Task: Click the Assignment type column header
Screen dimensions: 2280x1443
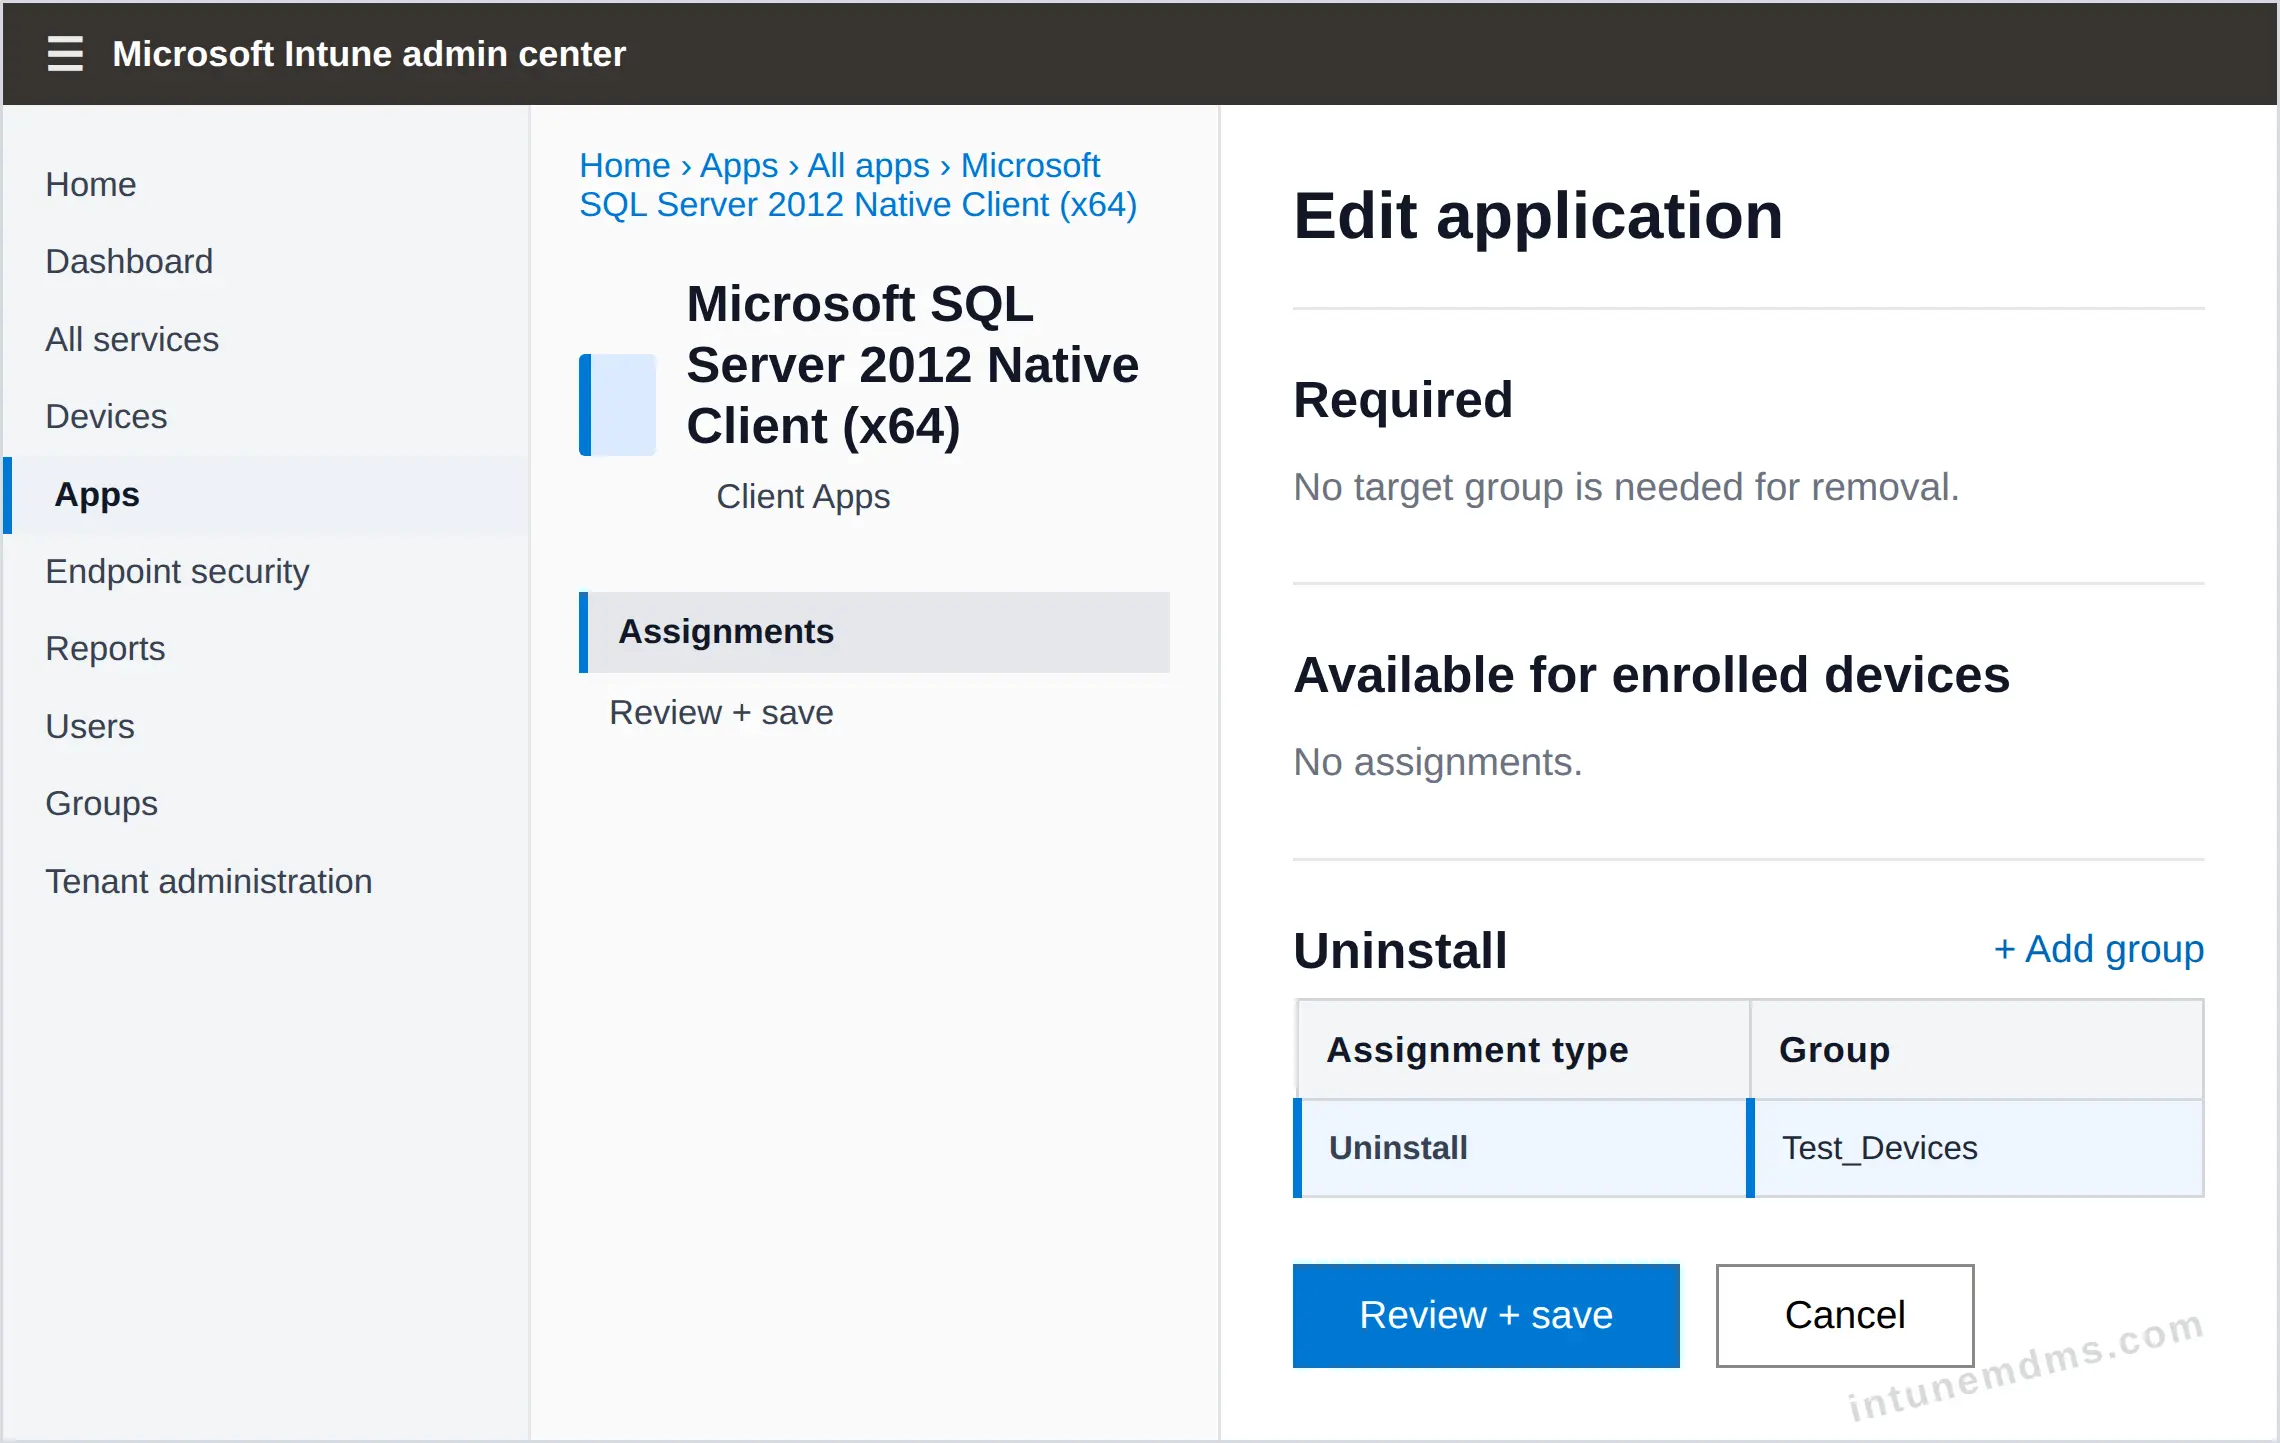Action: (x=1523, y=1049)
